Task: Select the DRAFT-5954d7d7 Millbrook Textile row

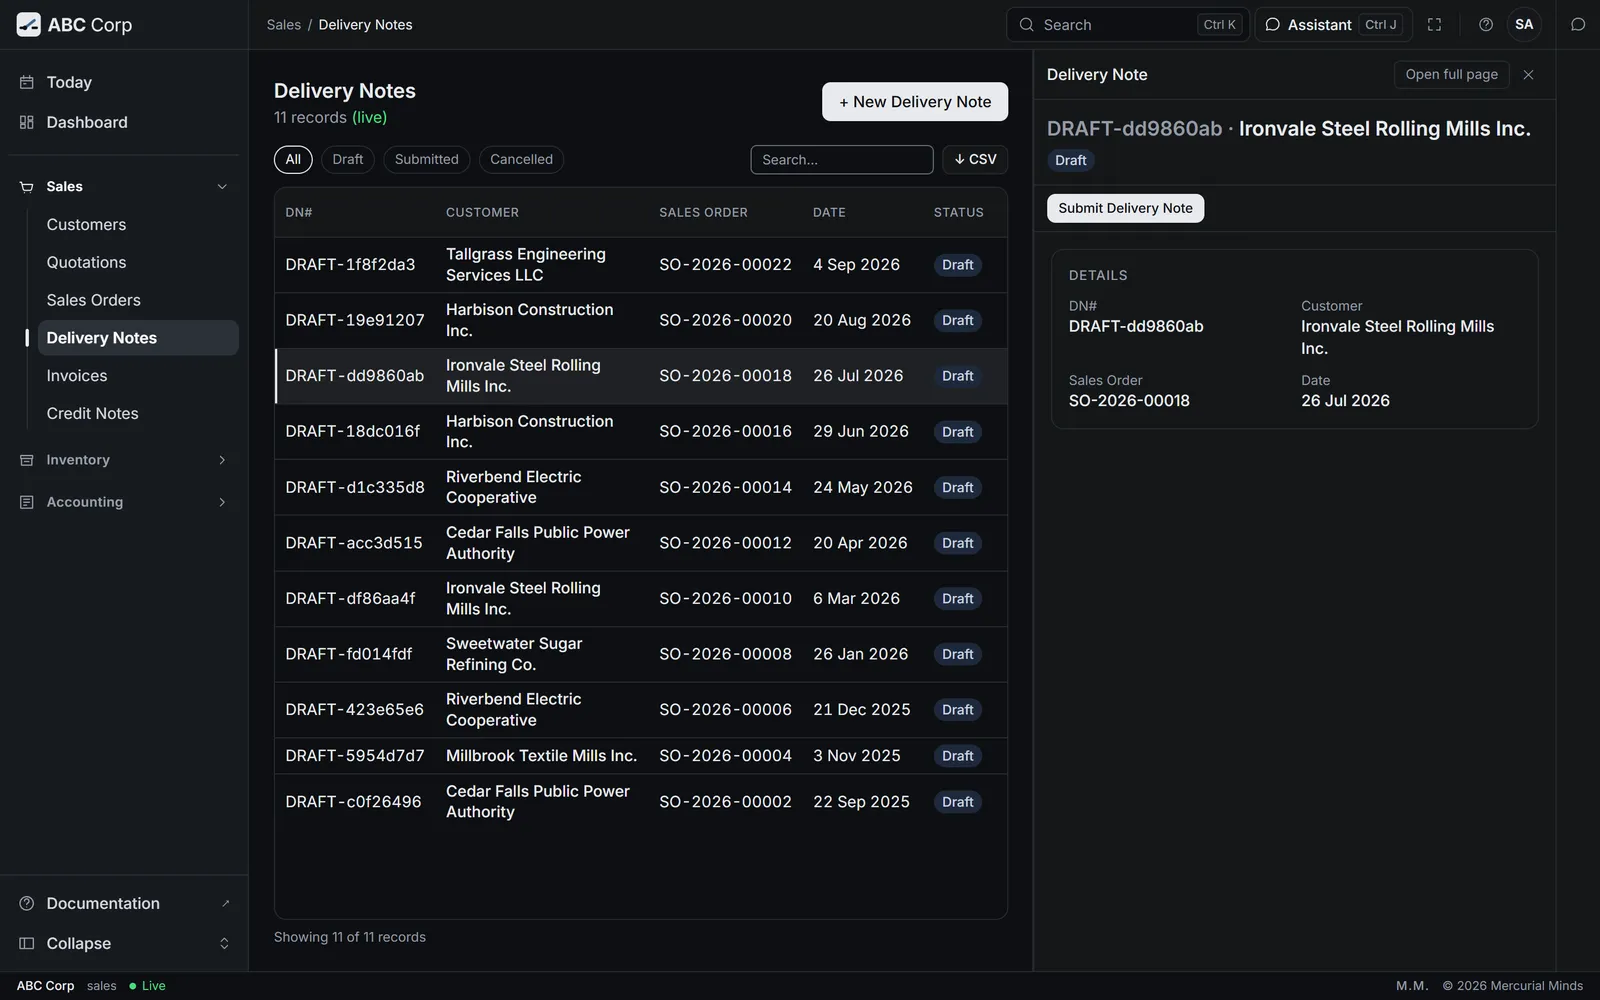Action: click(641, 756)
